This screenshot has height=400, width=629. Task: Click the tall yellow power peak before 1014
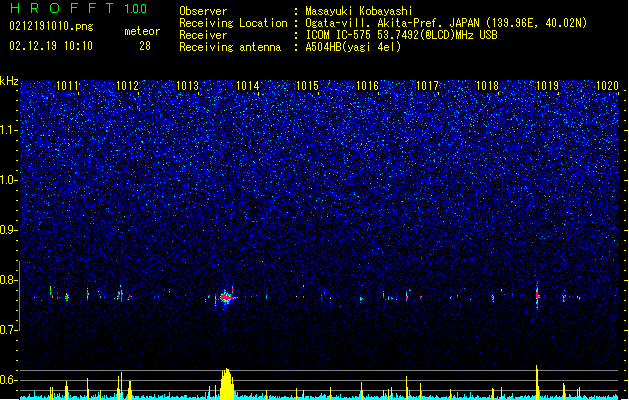click(227, 384)
